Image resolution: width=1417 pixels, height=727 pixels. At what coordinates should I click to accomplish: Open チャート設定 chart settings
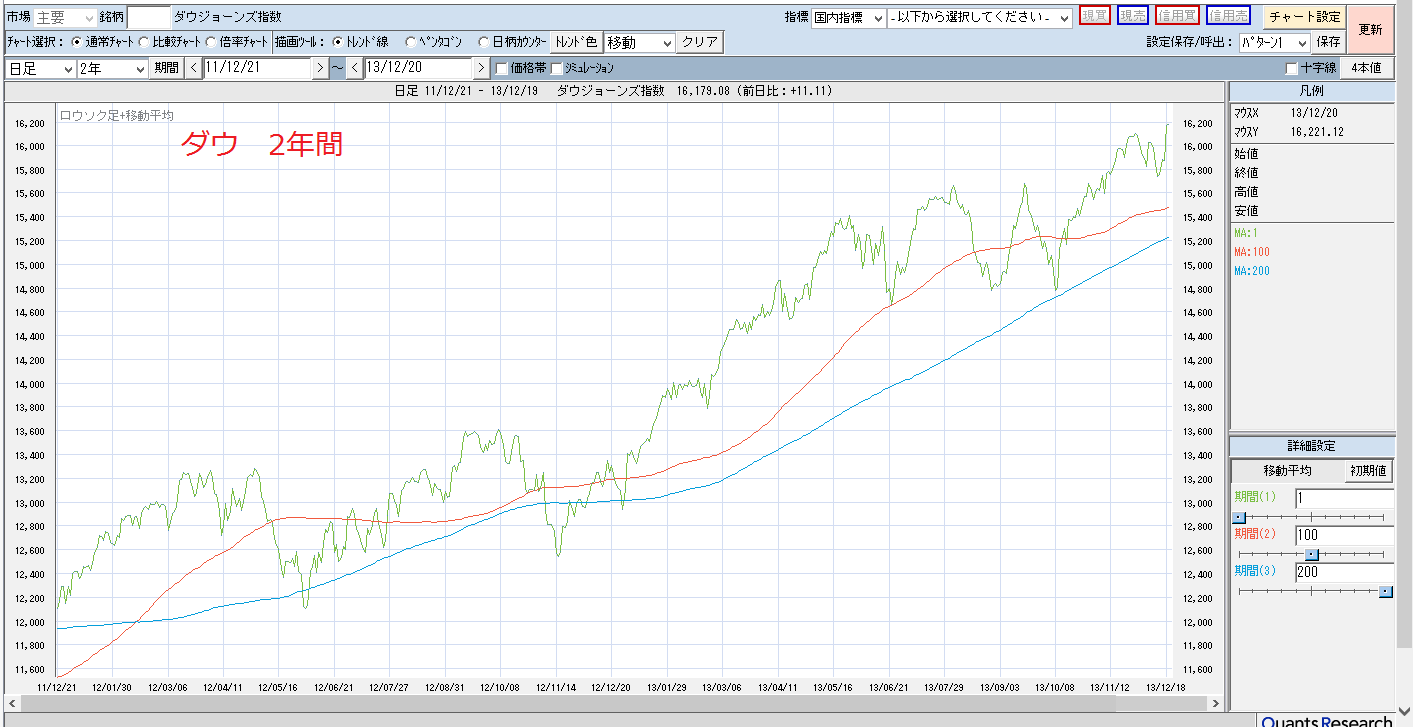point(1304,17)
